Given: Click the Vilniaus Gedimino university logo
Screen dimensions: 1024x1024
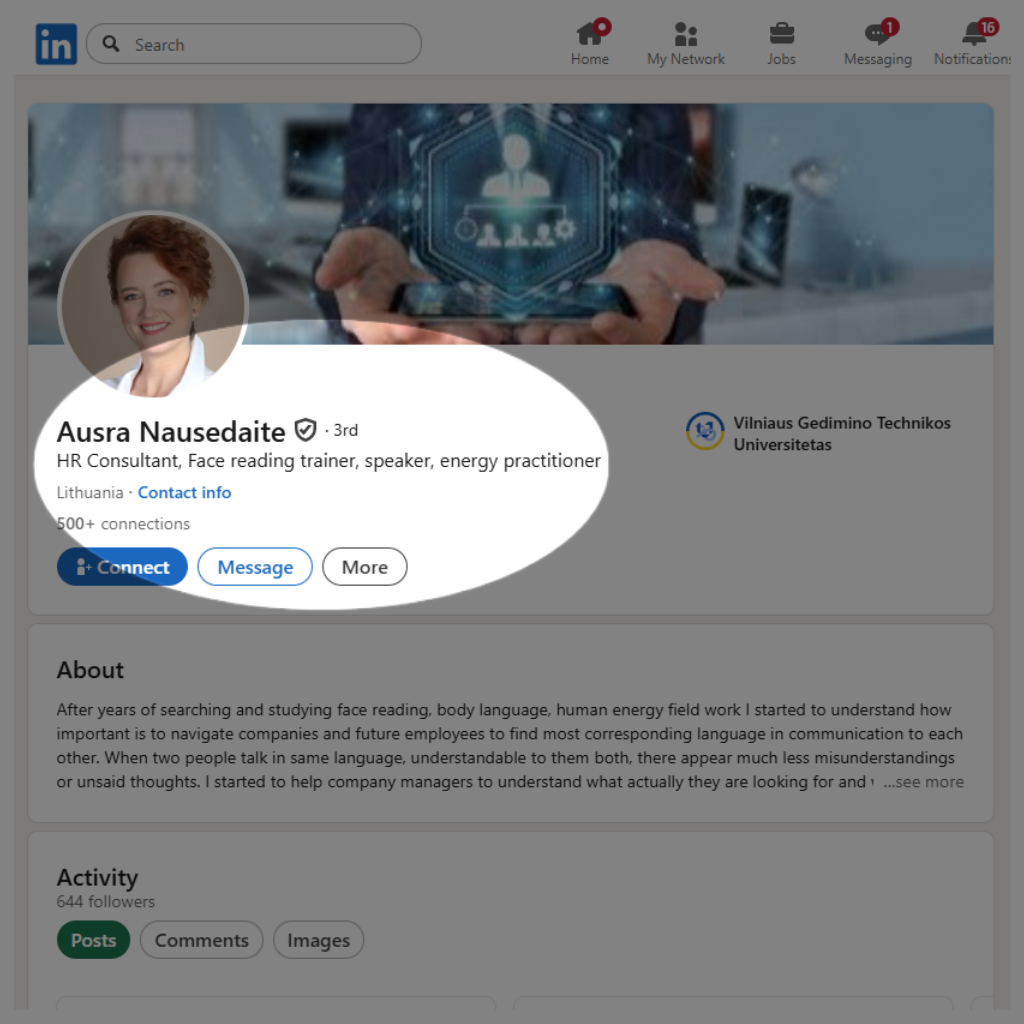Looking at the screenshot, I should coord(705,432).
